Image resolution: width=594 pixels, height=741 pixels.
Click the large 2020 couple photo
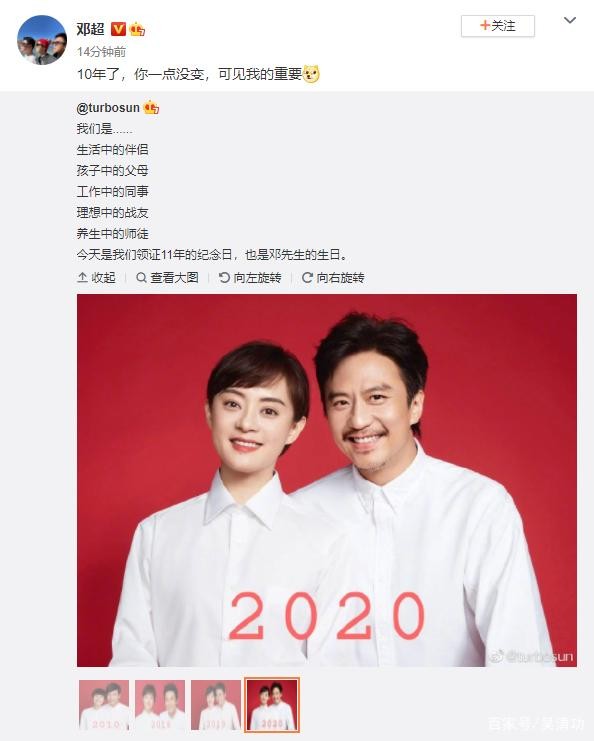[x=327, y=480]
